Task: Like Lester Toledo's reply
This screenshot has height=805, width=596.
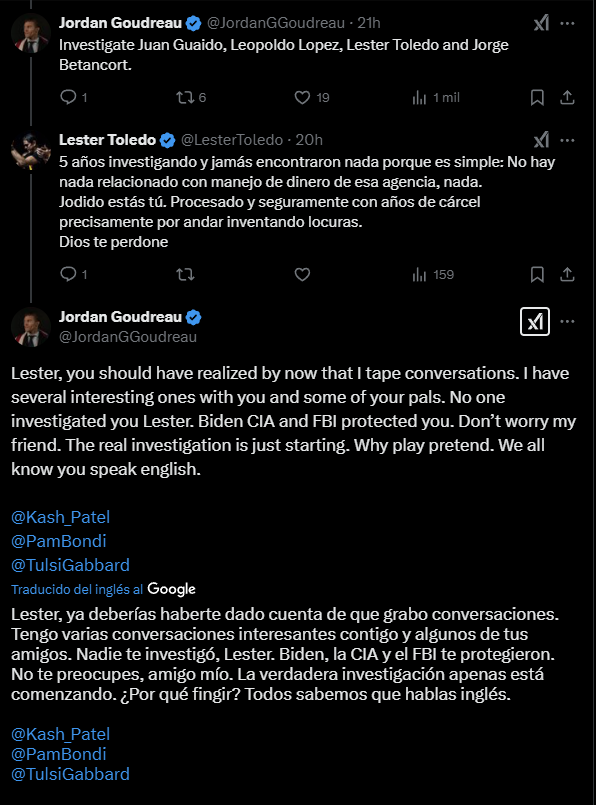Action: click(302, 274)
